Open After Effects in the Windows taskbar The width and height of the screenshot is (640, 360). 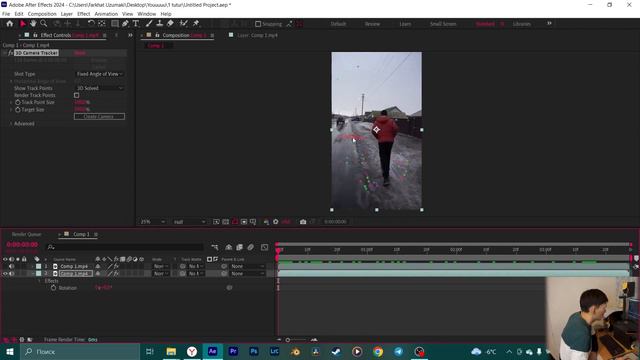click(x=212, y=351)
